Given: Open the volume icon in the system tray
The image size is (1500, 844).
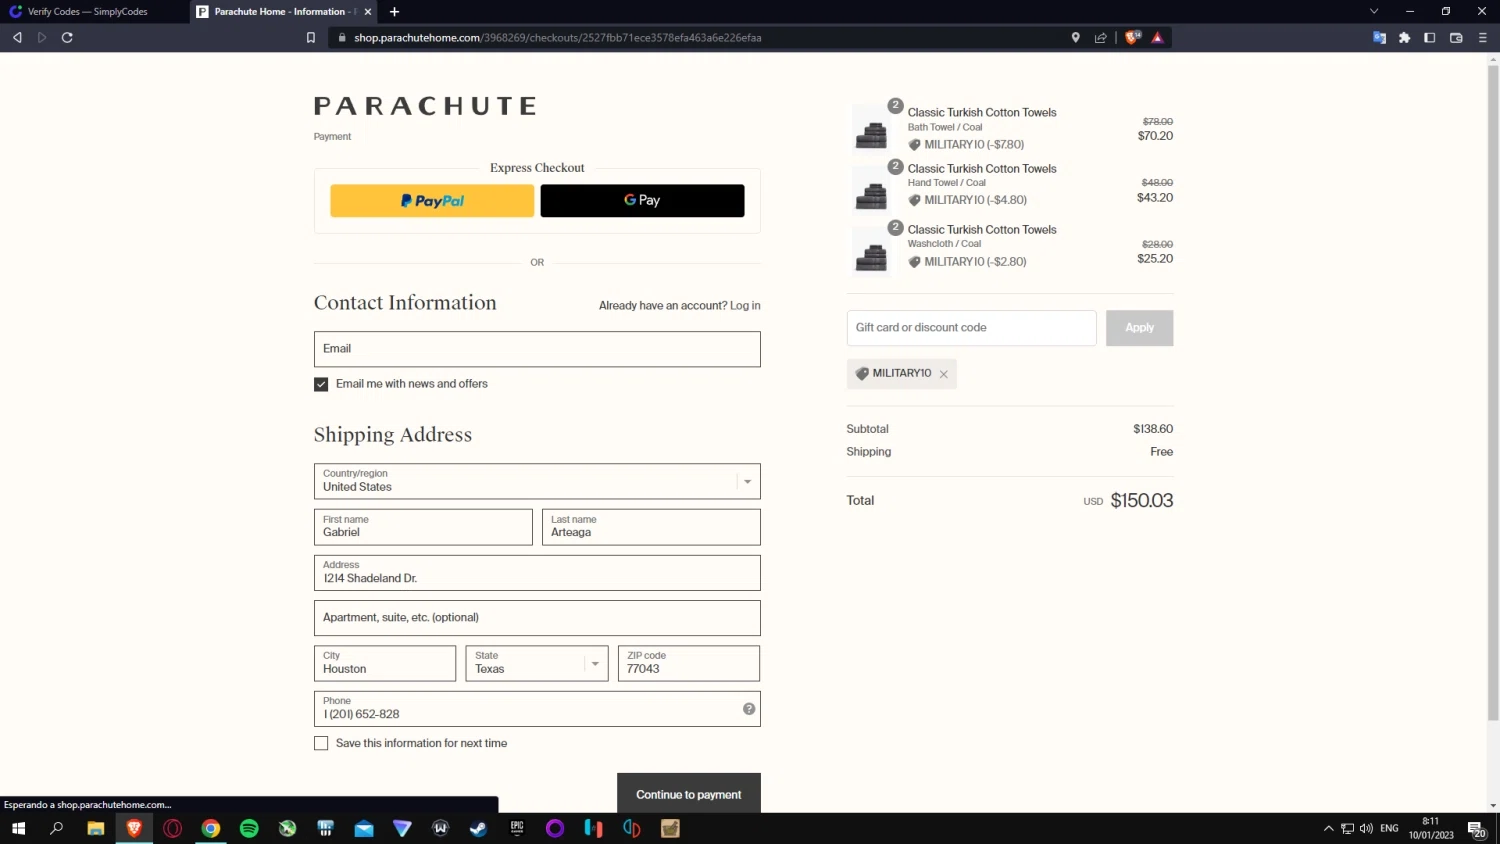Looking at the screenshot, I should coord(1366,828).
